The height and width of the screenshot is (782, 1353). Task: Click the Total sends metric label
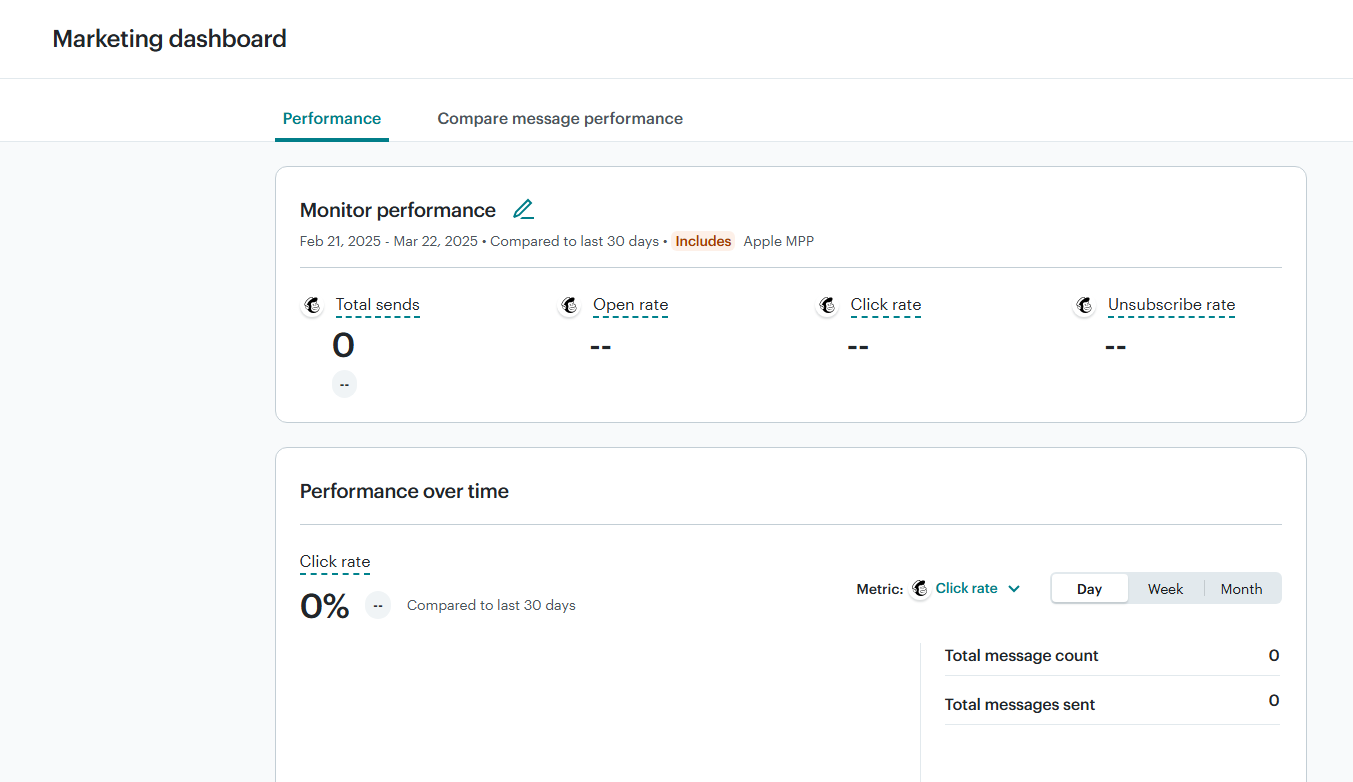377,305
